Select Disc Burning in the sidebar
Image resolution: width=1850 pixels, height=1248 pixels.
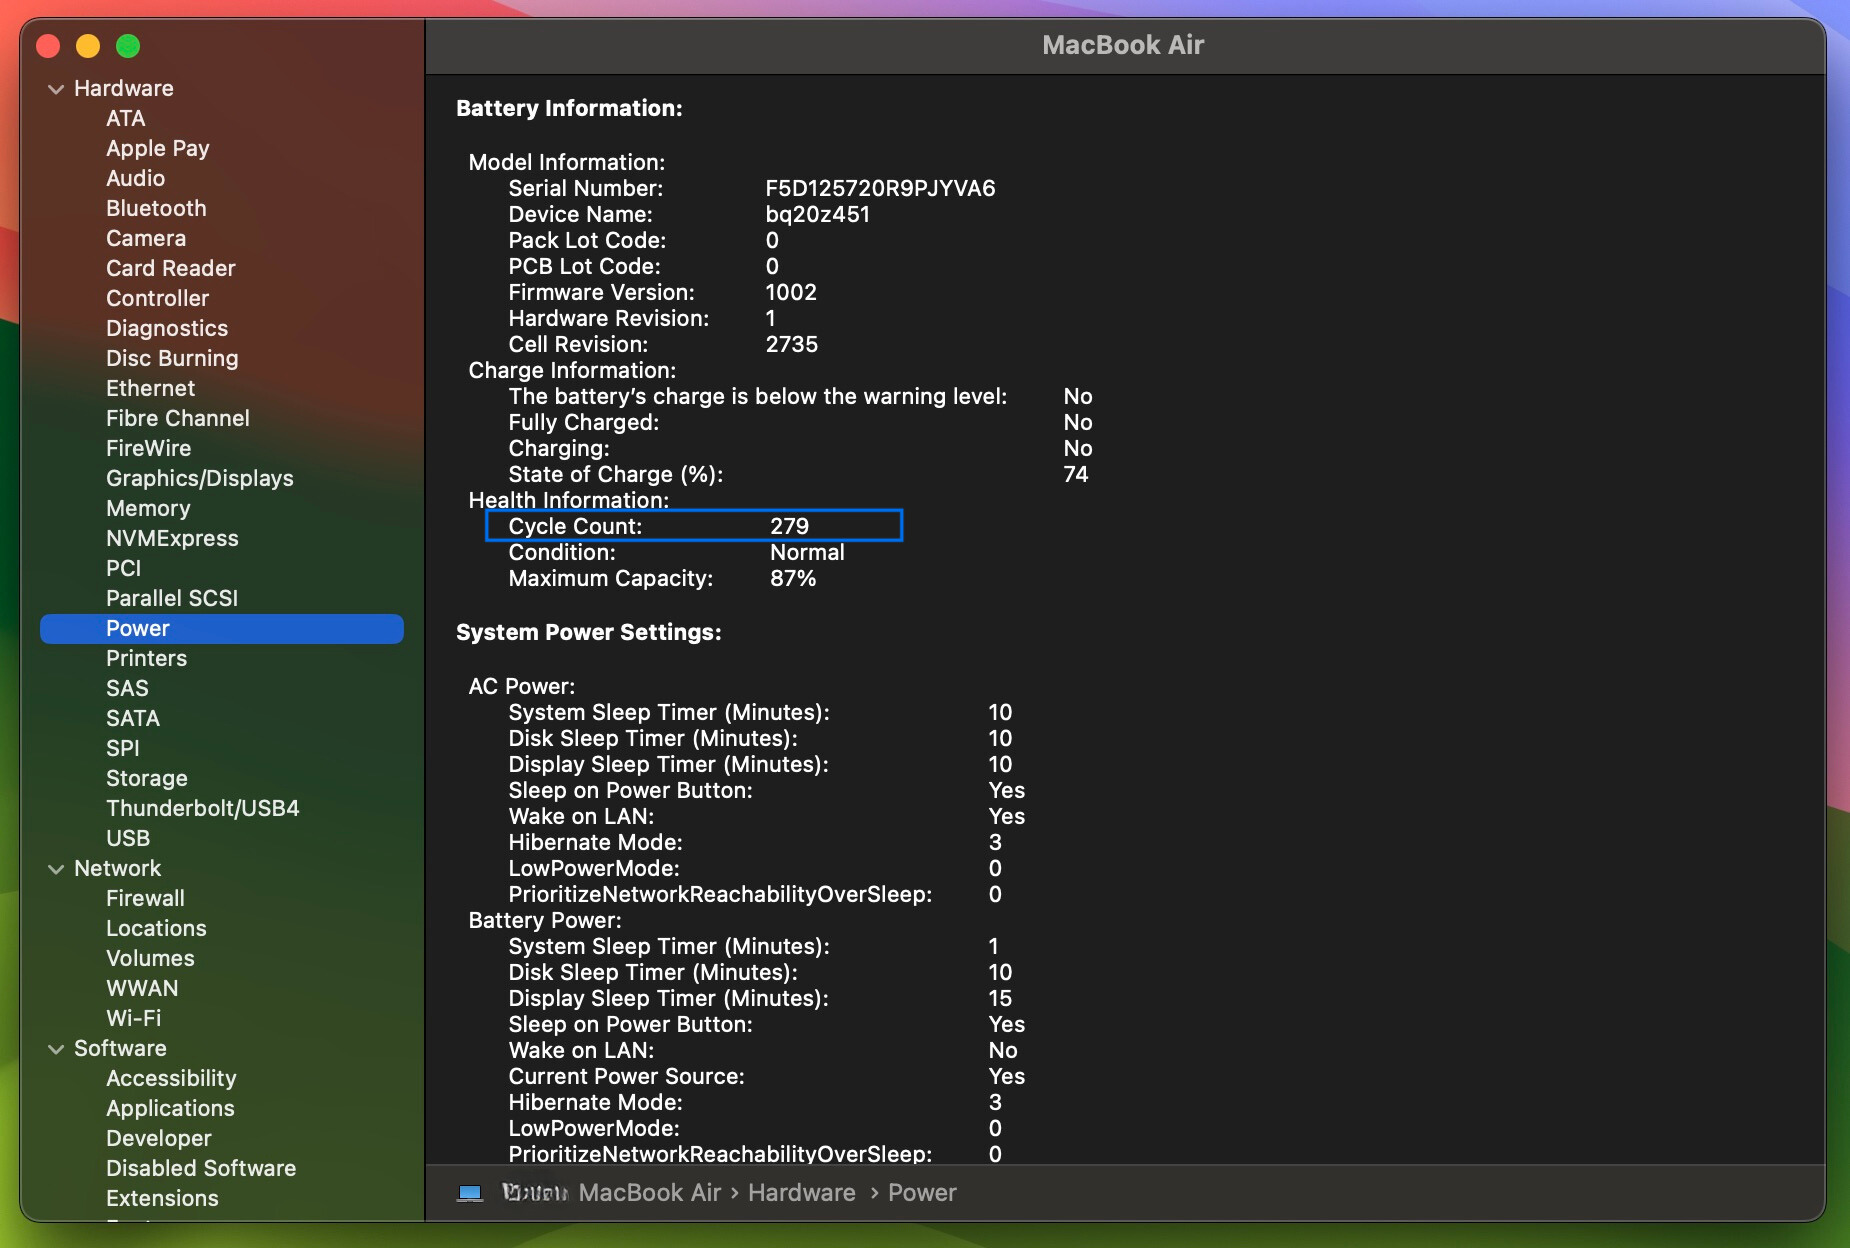[172, 358]
